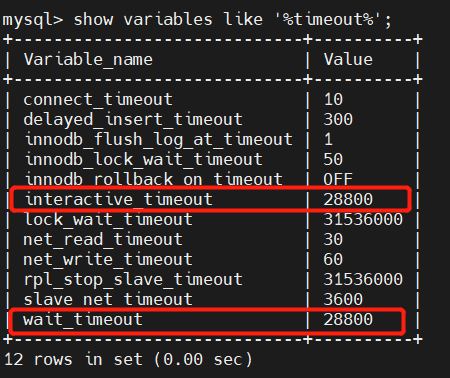This screenshot has width=450, height=378.
Task: Click delayed_insert_timeout value 300
Action: [x=338, y=119]
